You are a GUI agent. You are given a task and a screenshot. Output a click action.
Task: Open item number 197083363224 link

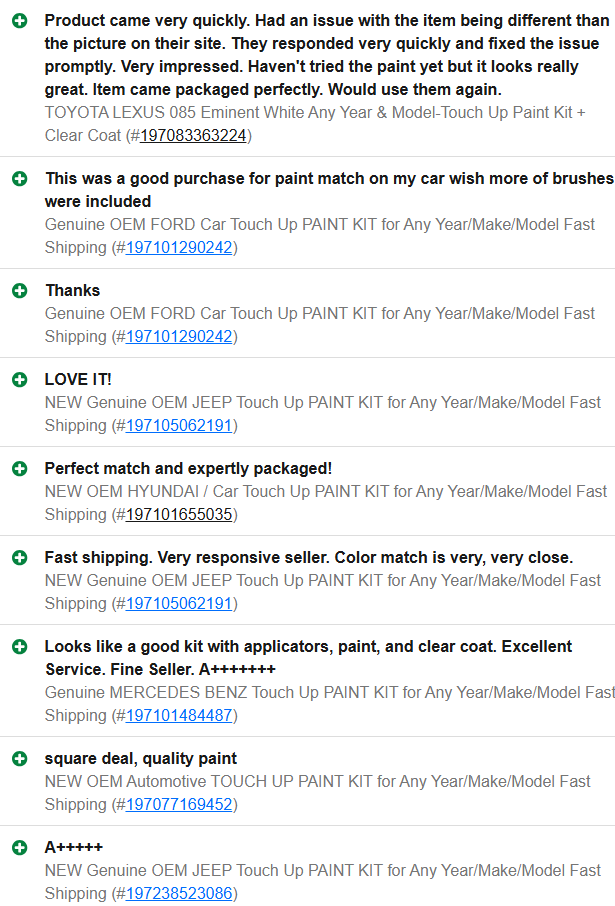pos(193,136)
